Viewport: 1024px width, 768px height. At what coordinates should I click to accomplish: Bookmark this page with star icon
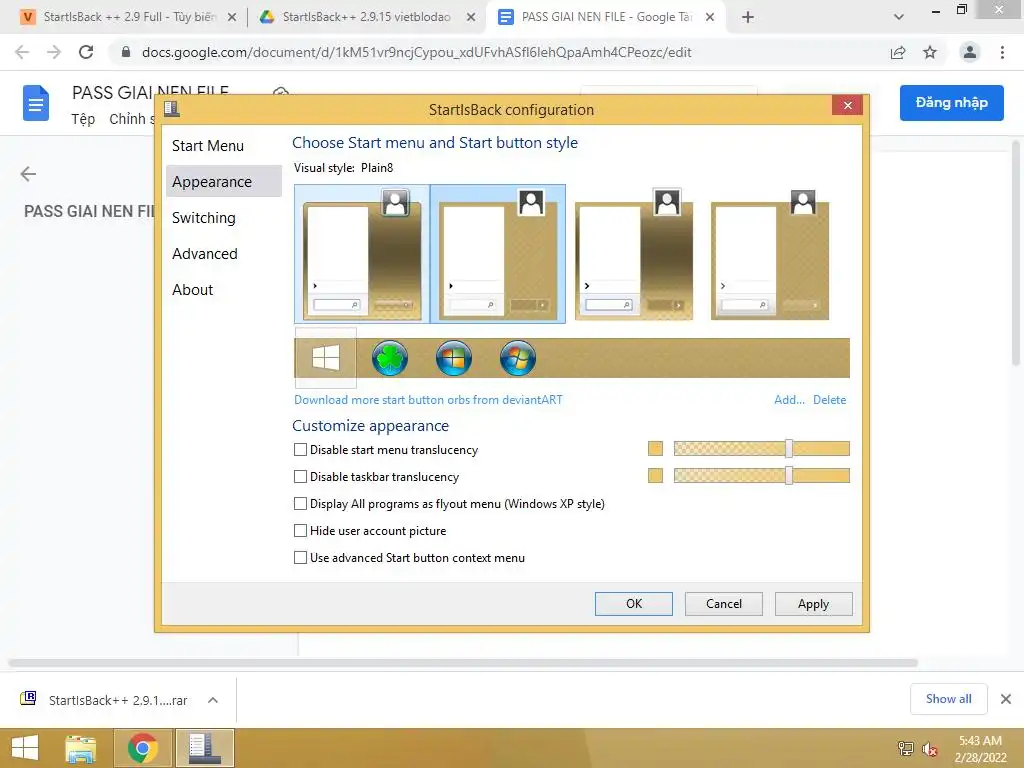click(x=930, y=52)
